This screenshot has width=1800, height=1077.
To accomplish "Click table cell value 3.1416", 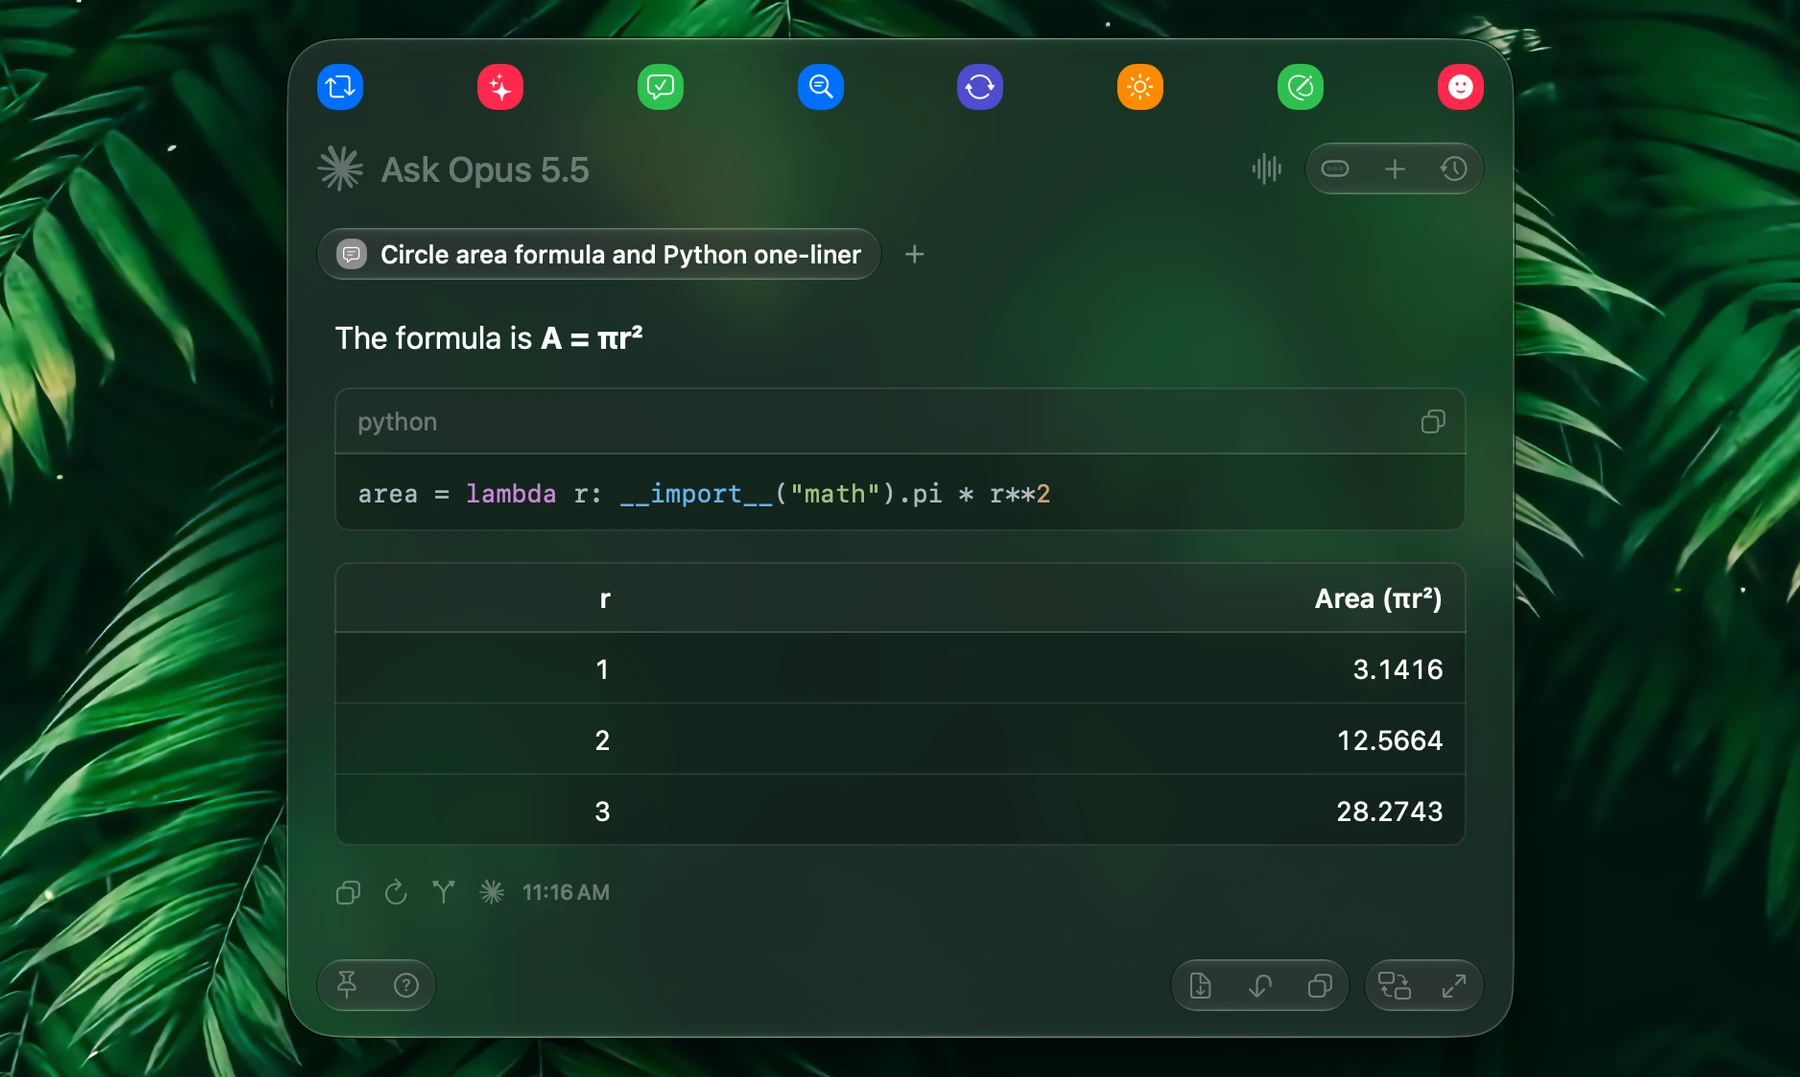I will pos(1397,669).
